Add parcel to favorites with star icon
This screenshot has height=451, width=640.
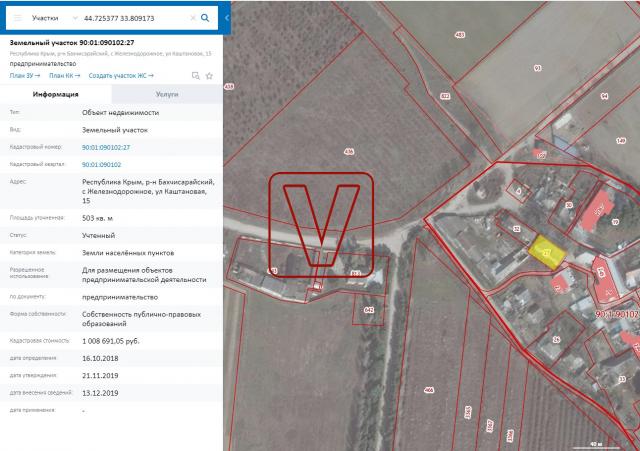pyautogui.click(x=209, y=76)
